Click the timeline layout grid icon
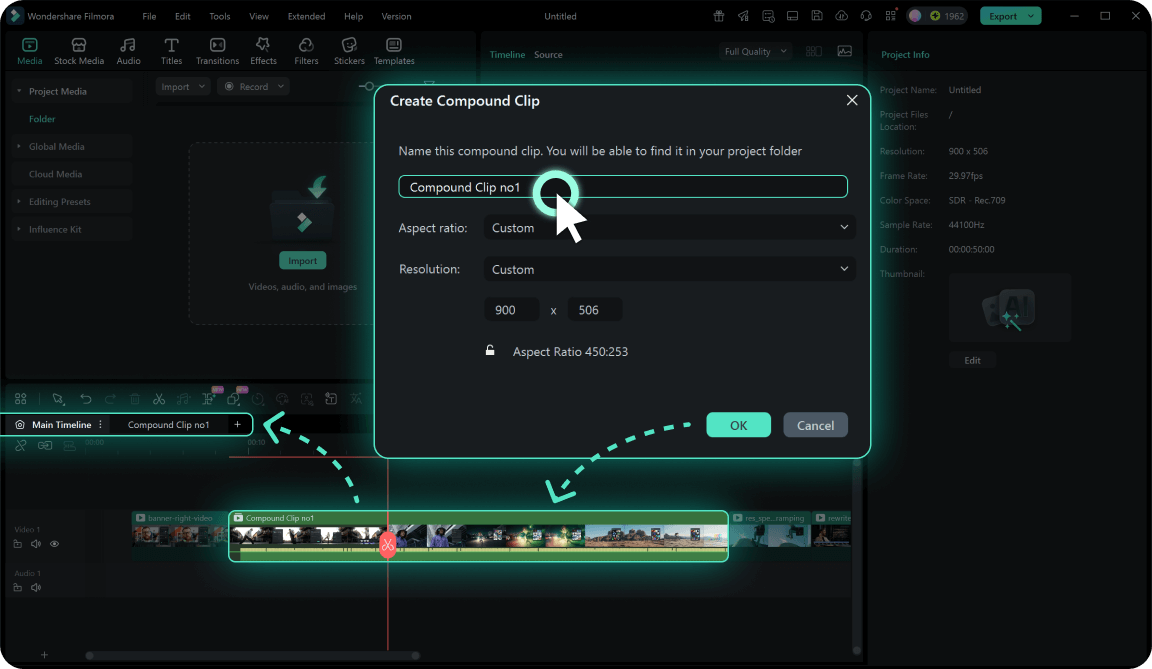The width and height of the screenshot is (1152, 669). click(21, 399)
